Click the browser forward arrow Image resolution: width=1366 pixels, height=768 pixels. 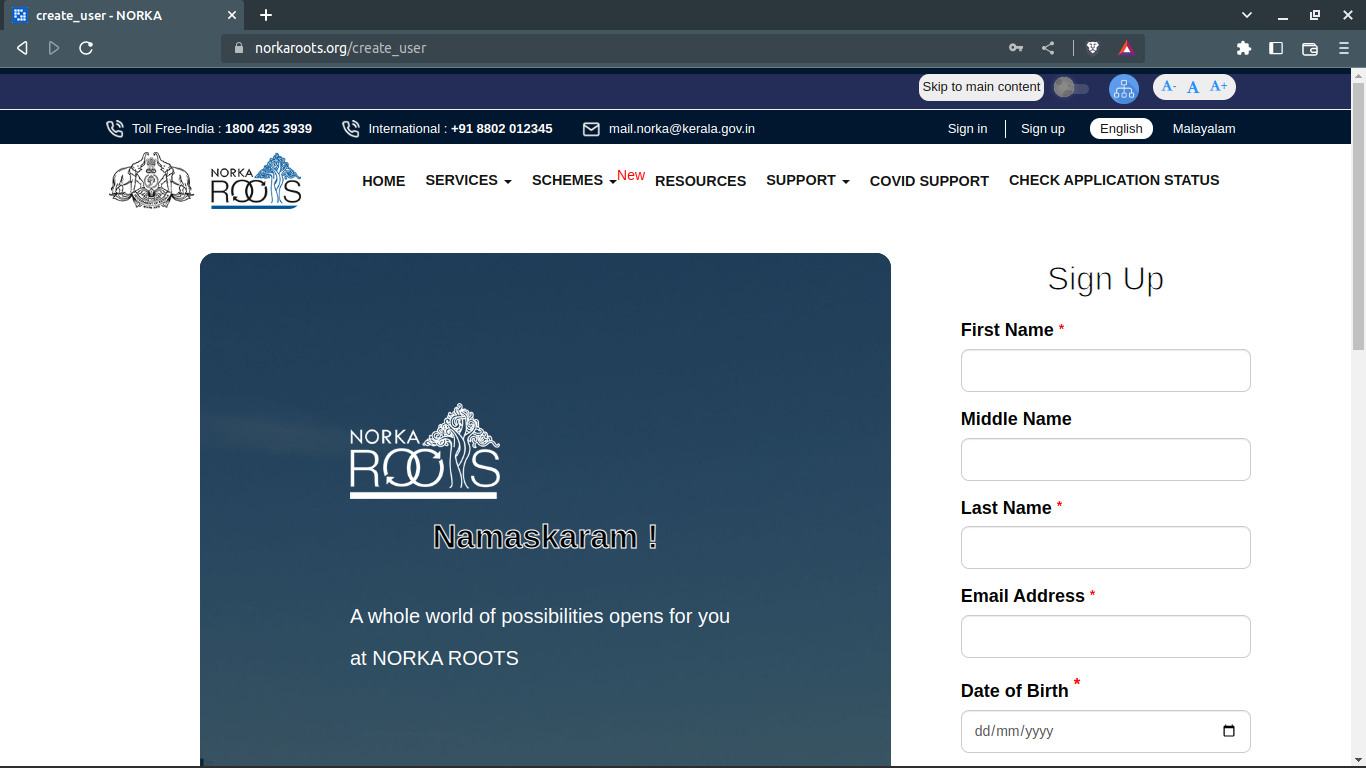[54, 48]
